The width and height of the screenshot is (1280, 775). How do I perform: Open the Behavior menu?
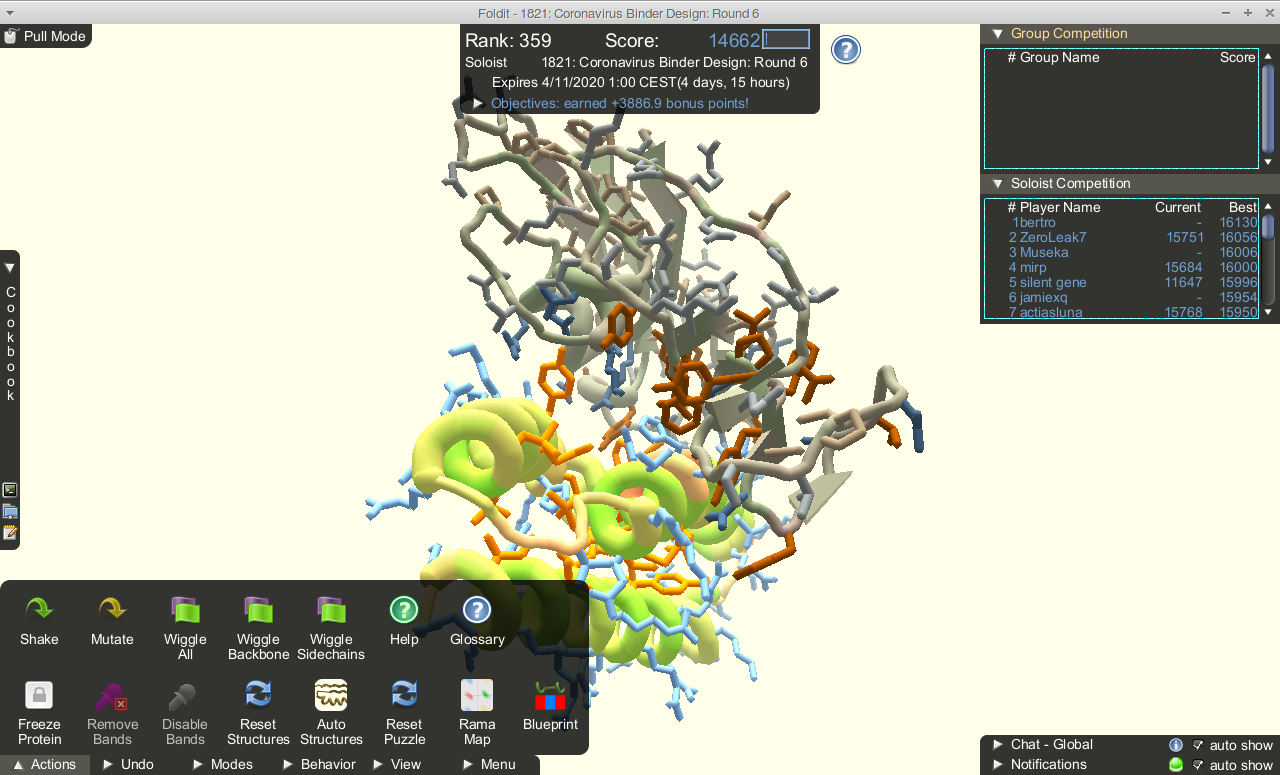pos(318,764)
